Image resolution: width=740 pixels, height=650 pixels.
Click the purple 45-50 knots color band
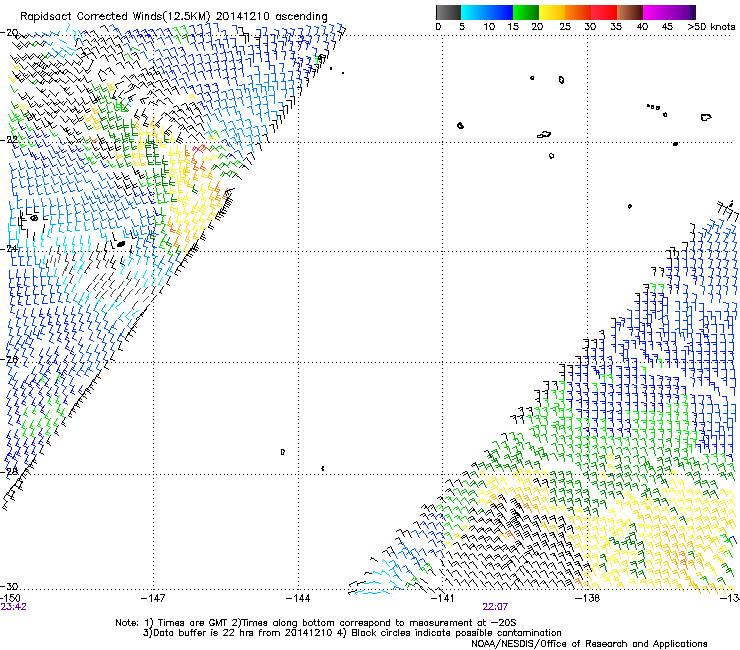pyautogui.click(x=682, y=12)
